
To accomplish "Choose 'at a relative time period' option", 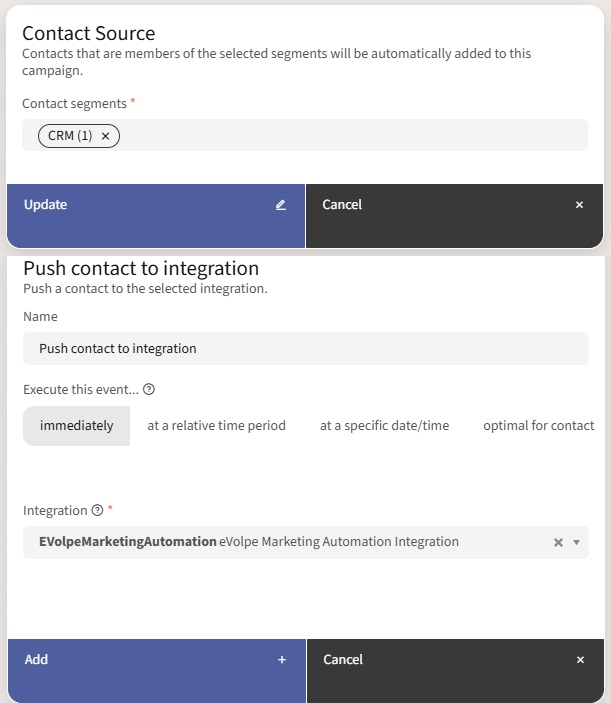I will 216,425.
